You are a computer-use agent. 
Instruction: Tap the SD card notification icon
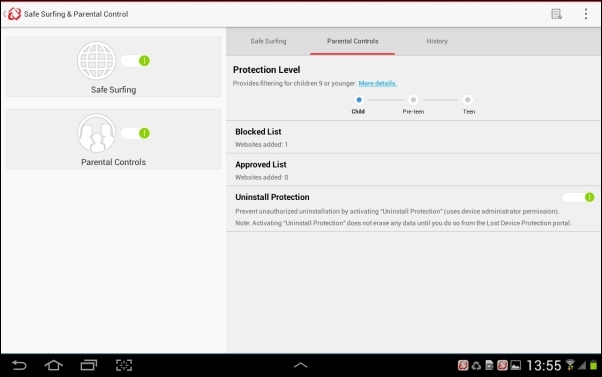point(489,365)
